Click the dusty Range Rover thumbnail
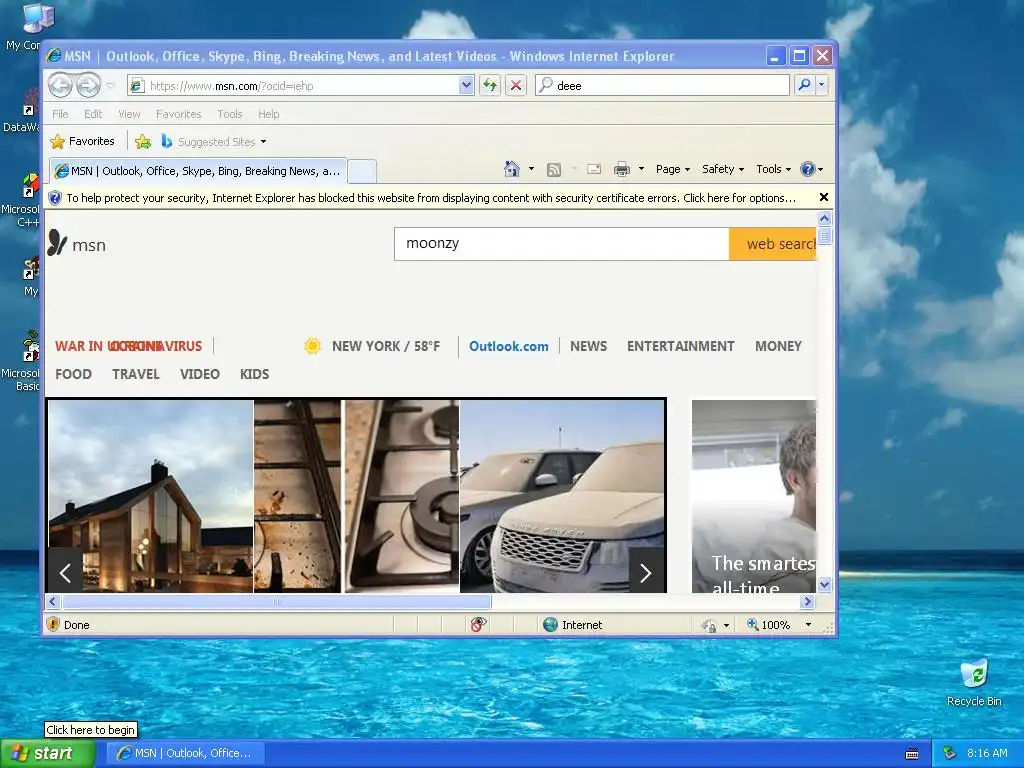The image size is (1024, 768). pyautogui.click(x=562, y=496)
